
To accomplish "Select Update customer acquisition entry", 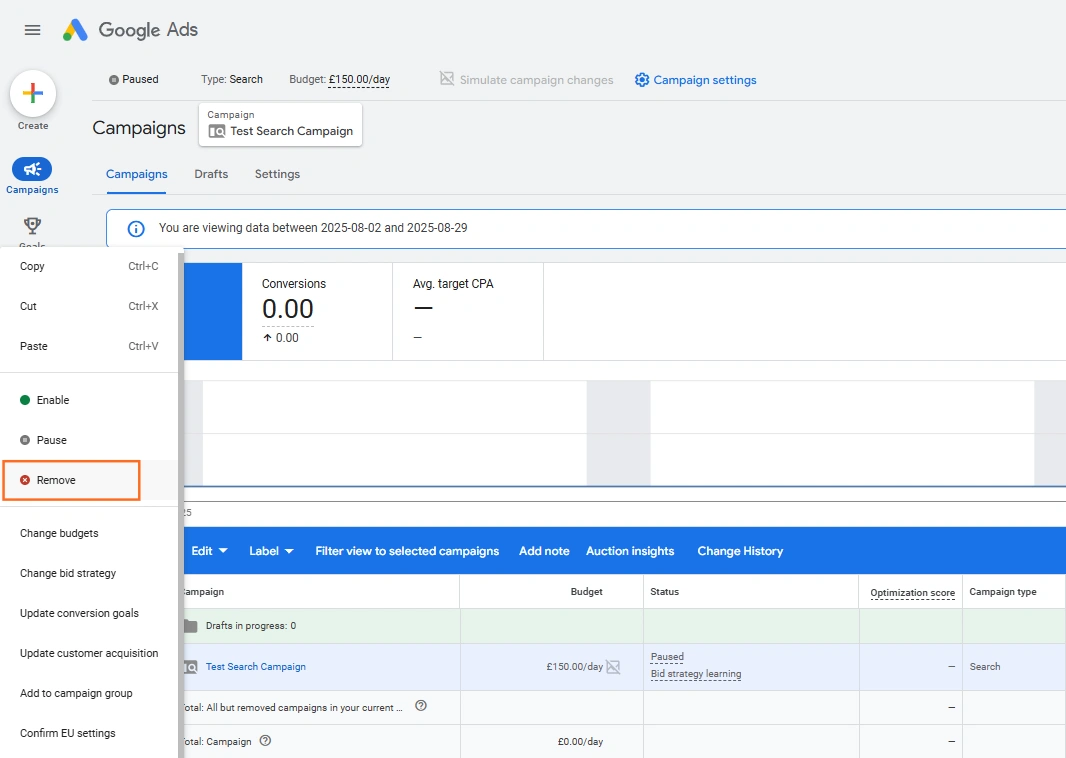I will [89, 653].
